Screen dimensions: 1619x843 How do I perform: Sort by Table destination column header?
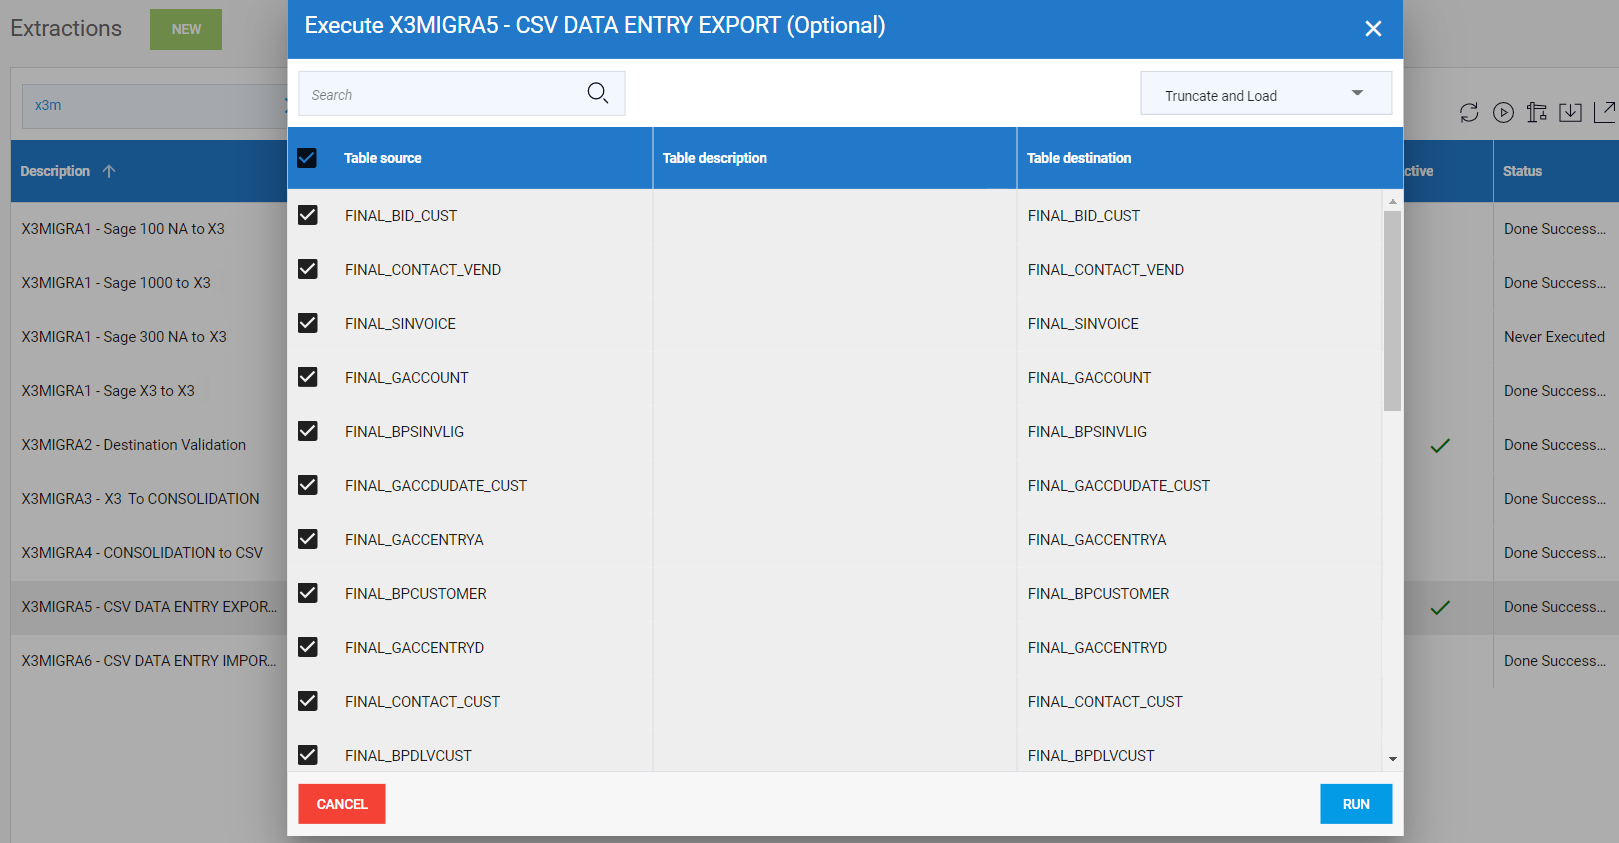pos(1079,158)
